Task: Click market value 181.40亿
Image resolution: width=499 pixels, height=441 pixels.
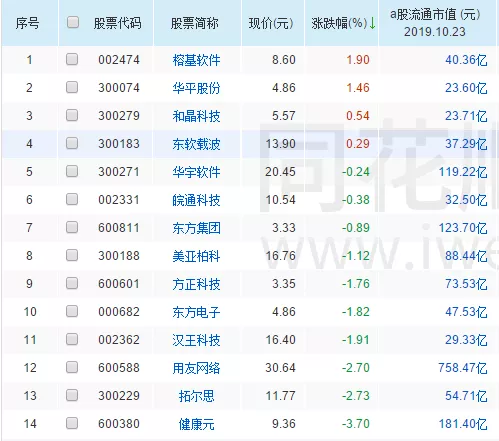Action: [463, 424]
